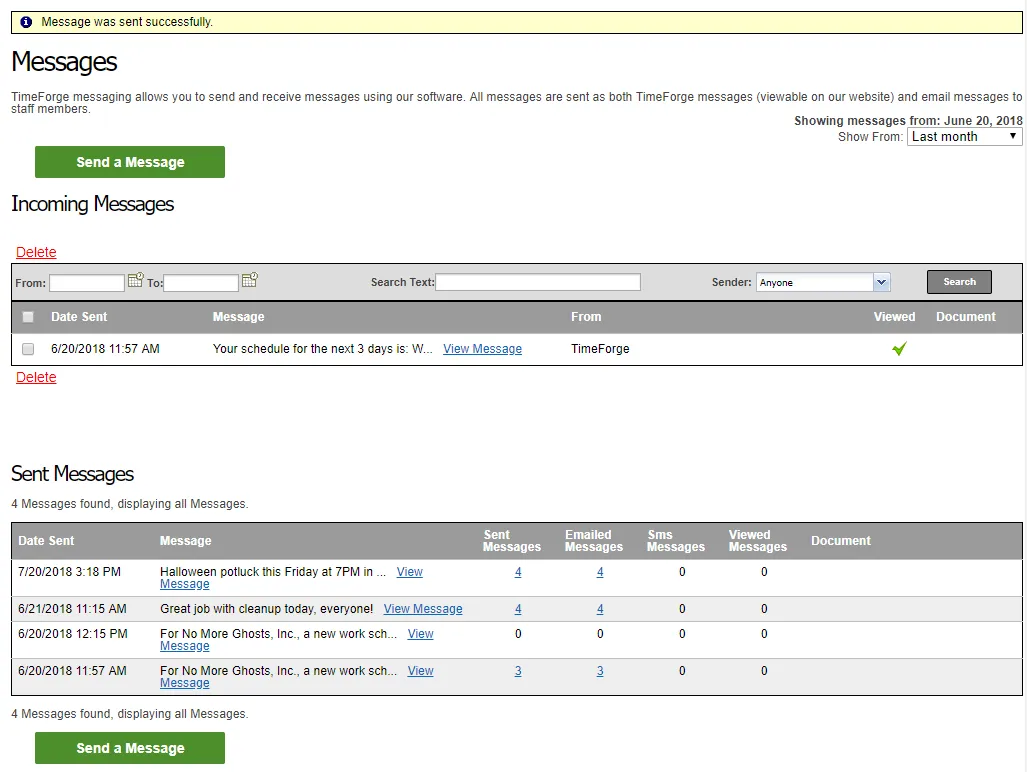Open sent count for Halloween potluck message
This screenshot has width=1027, height=772.
coord(518,572)
